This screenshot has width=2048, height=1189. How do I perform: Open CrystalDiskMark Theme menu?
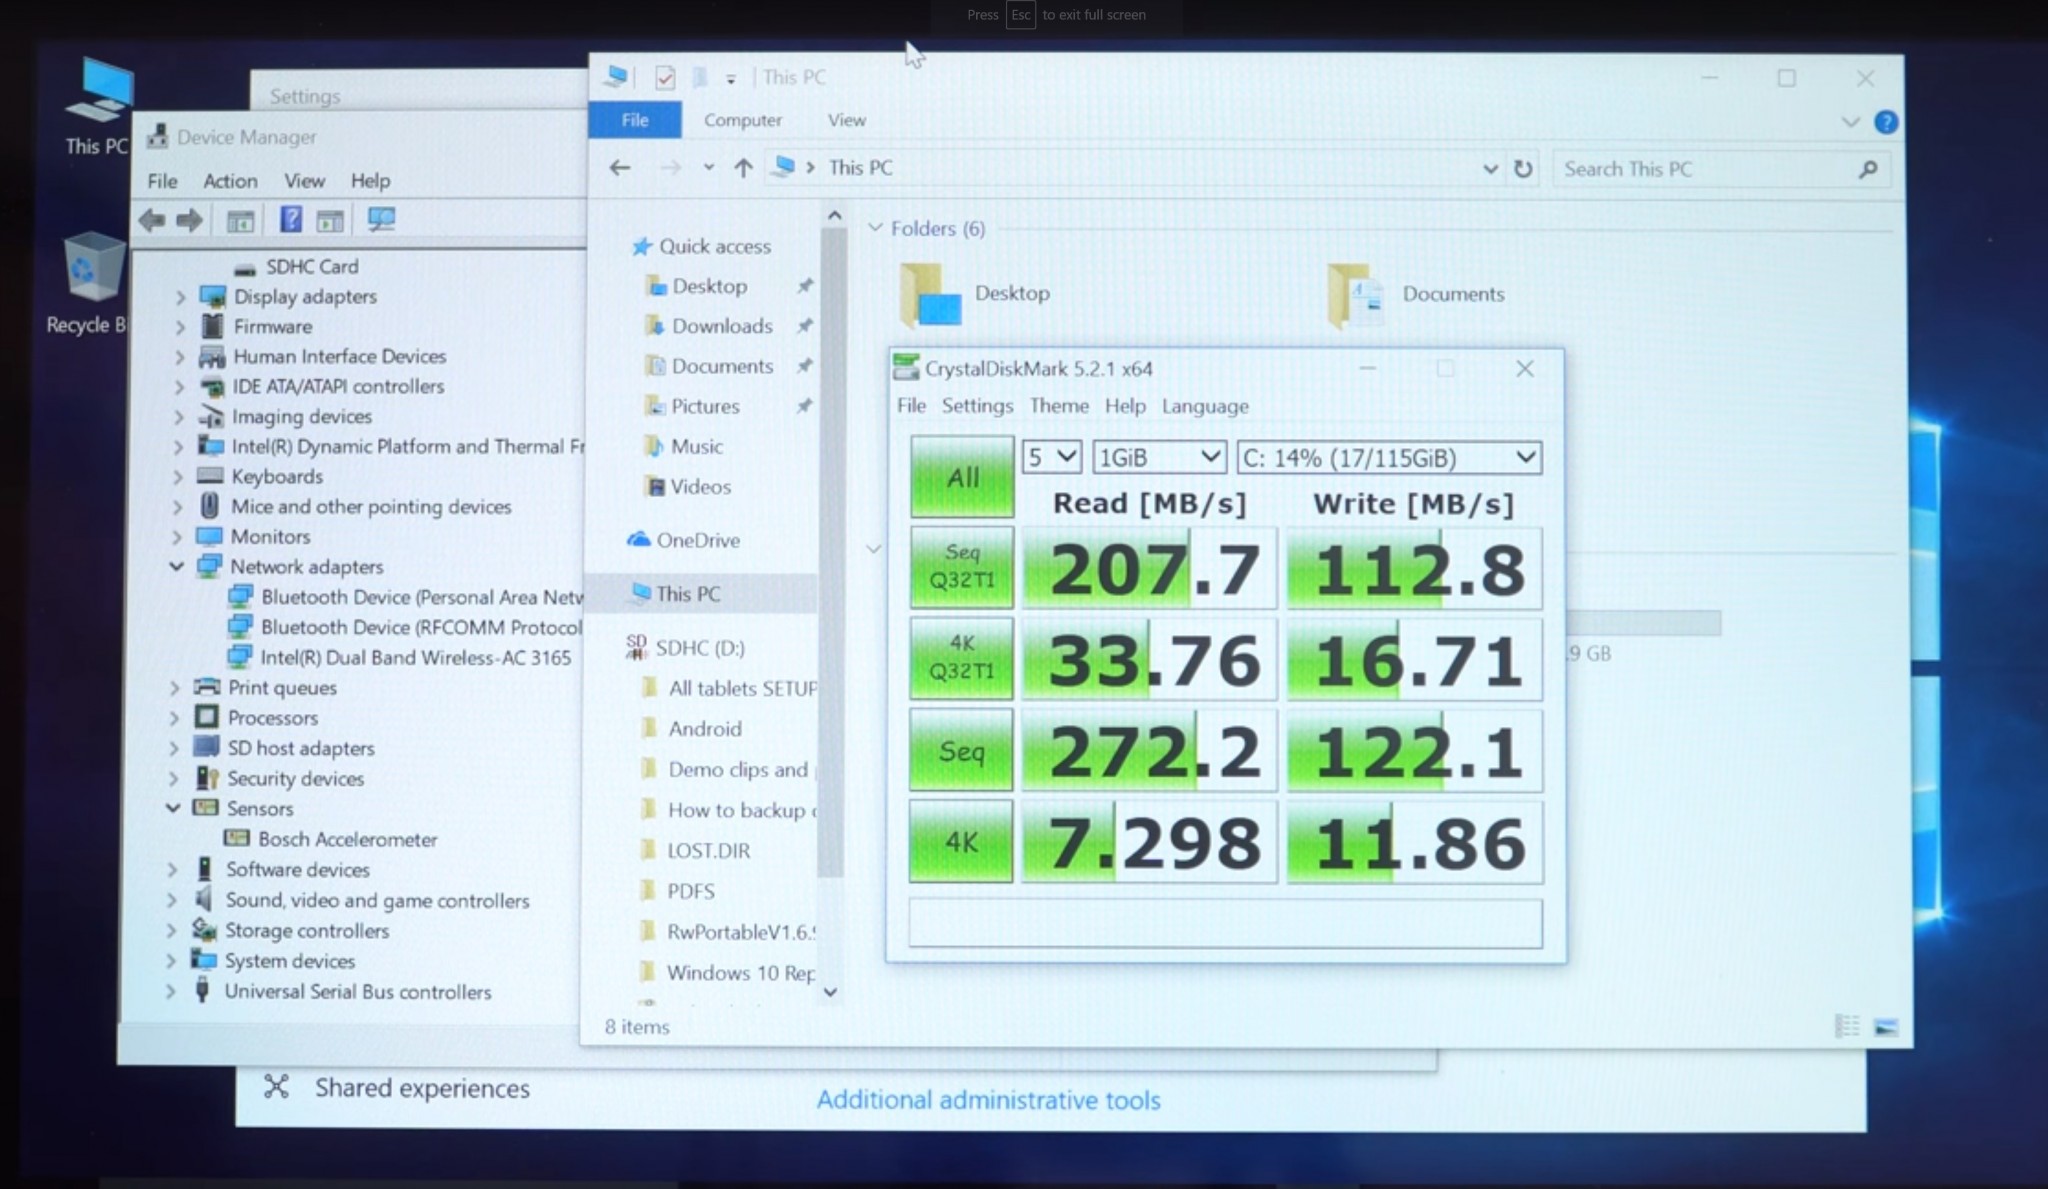coord(1059,406)
